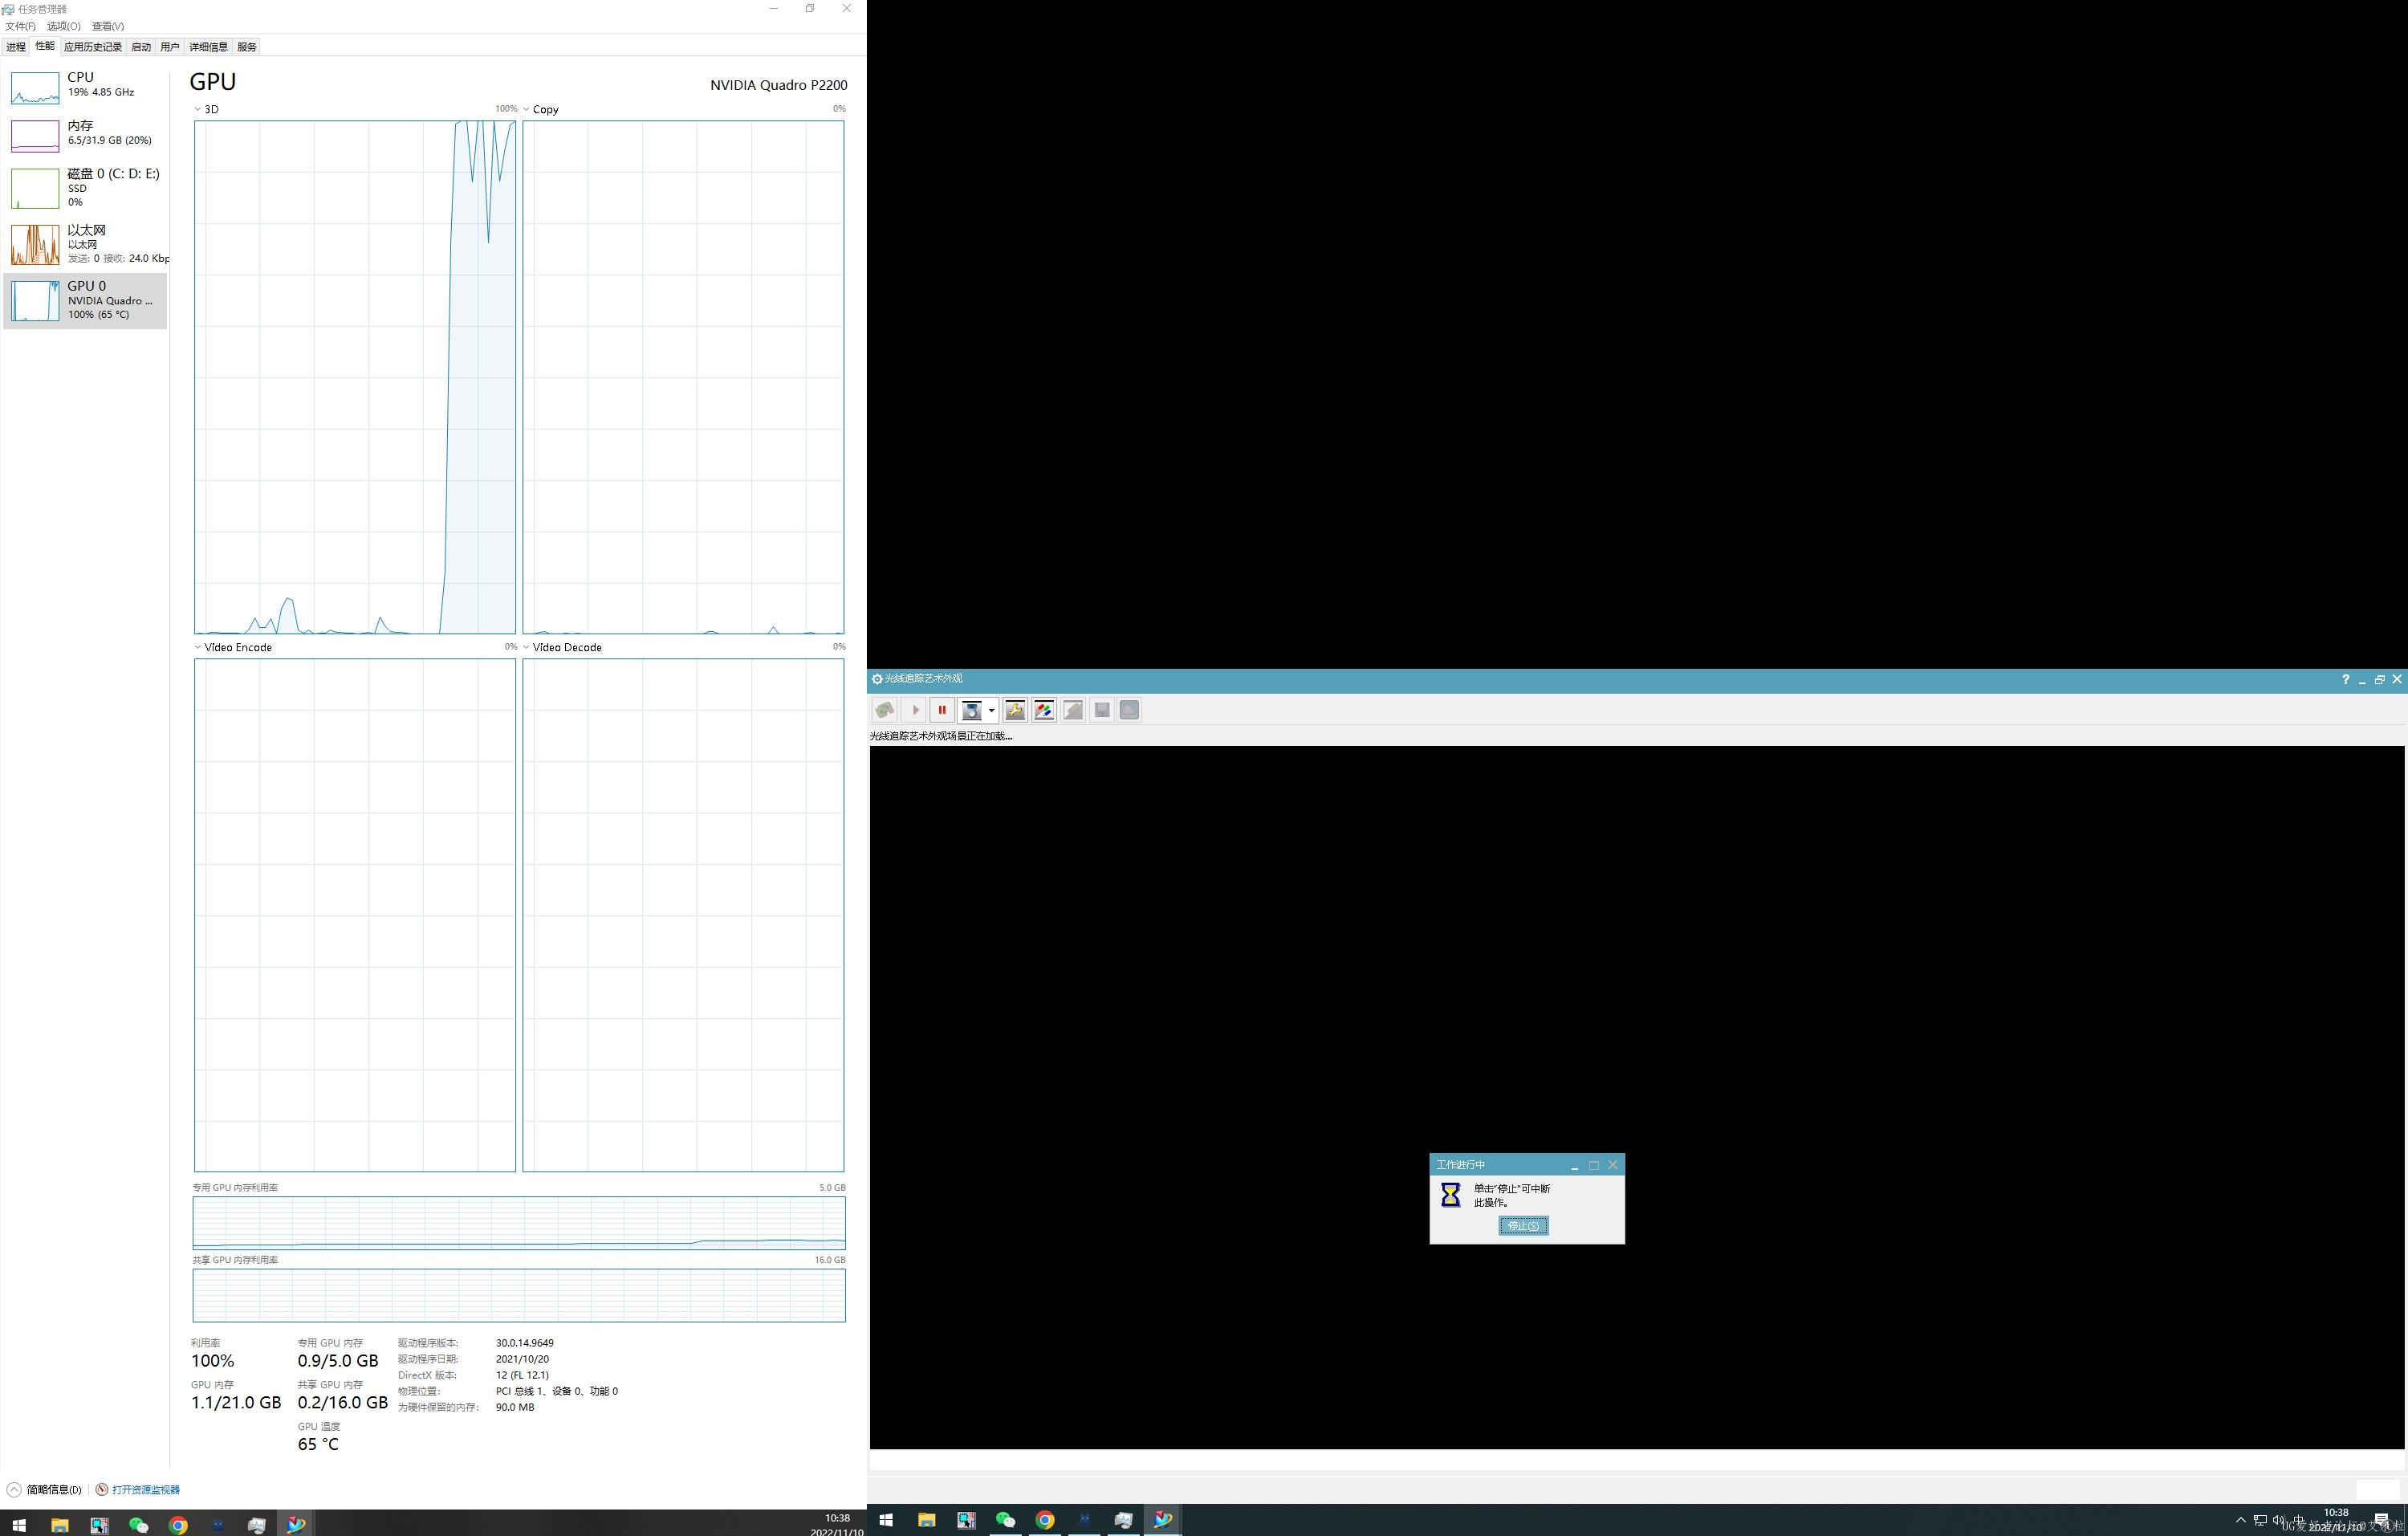Viewport: 2408px width, 1536px height.
Task: Click the driver version 30.0.14.9649 value
Action: tap(524, 1343)
